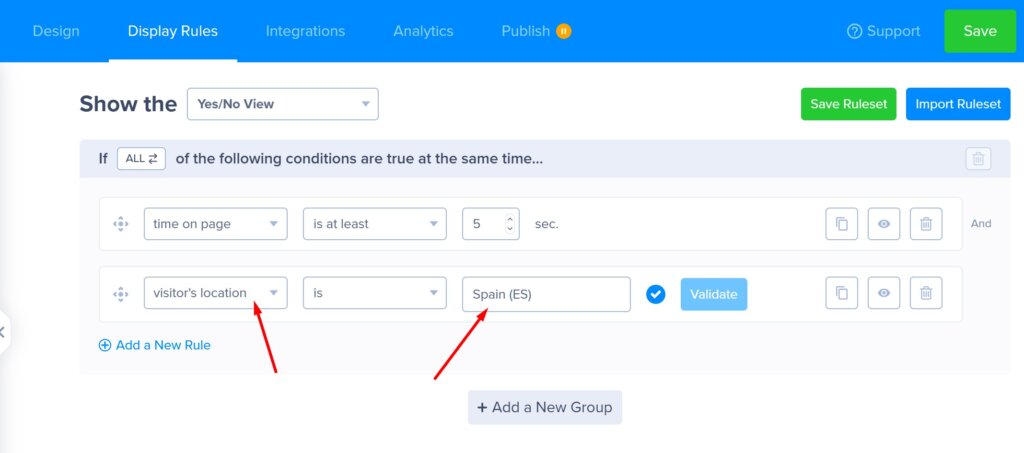Delete the visitor's location rule
The height and width of the screenshot is (453, 1024).
(x=926, y=294)
